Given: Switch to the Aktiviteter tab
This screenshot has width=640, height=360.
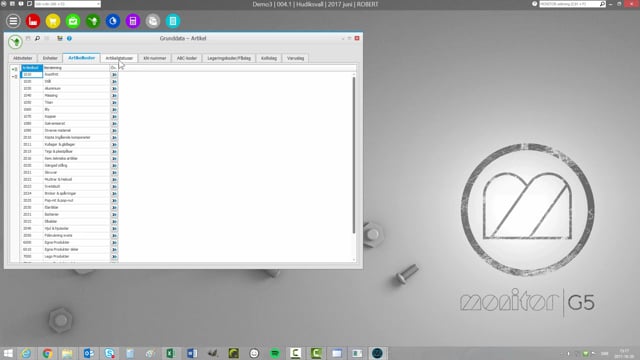Looking at the screenshot, I should [x=22, y=58].
